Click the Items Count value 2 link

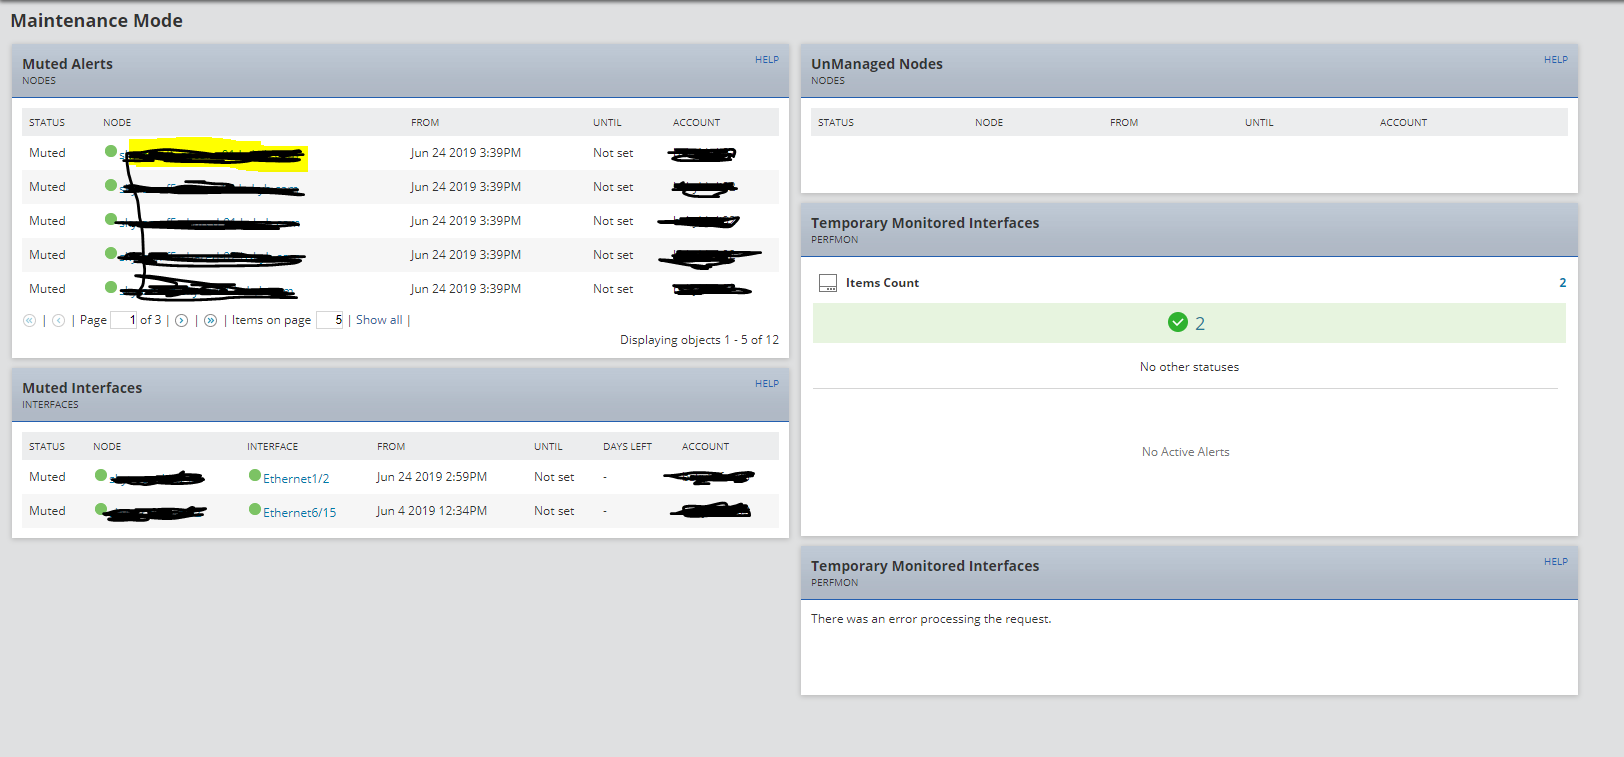click(1563, 283)
